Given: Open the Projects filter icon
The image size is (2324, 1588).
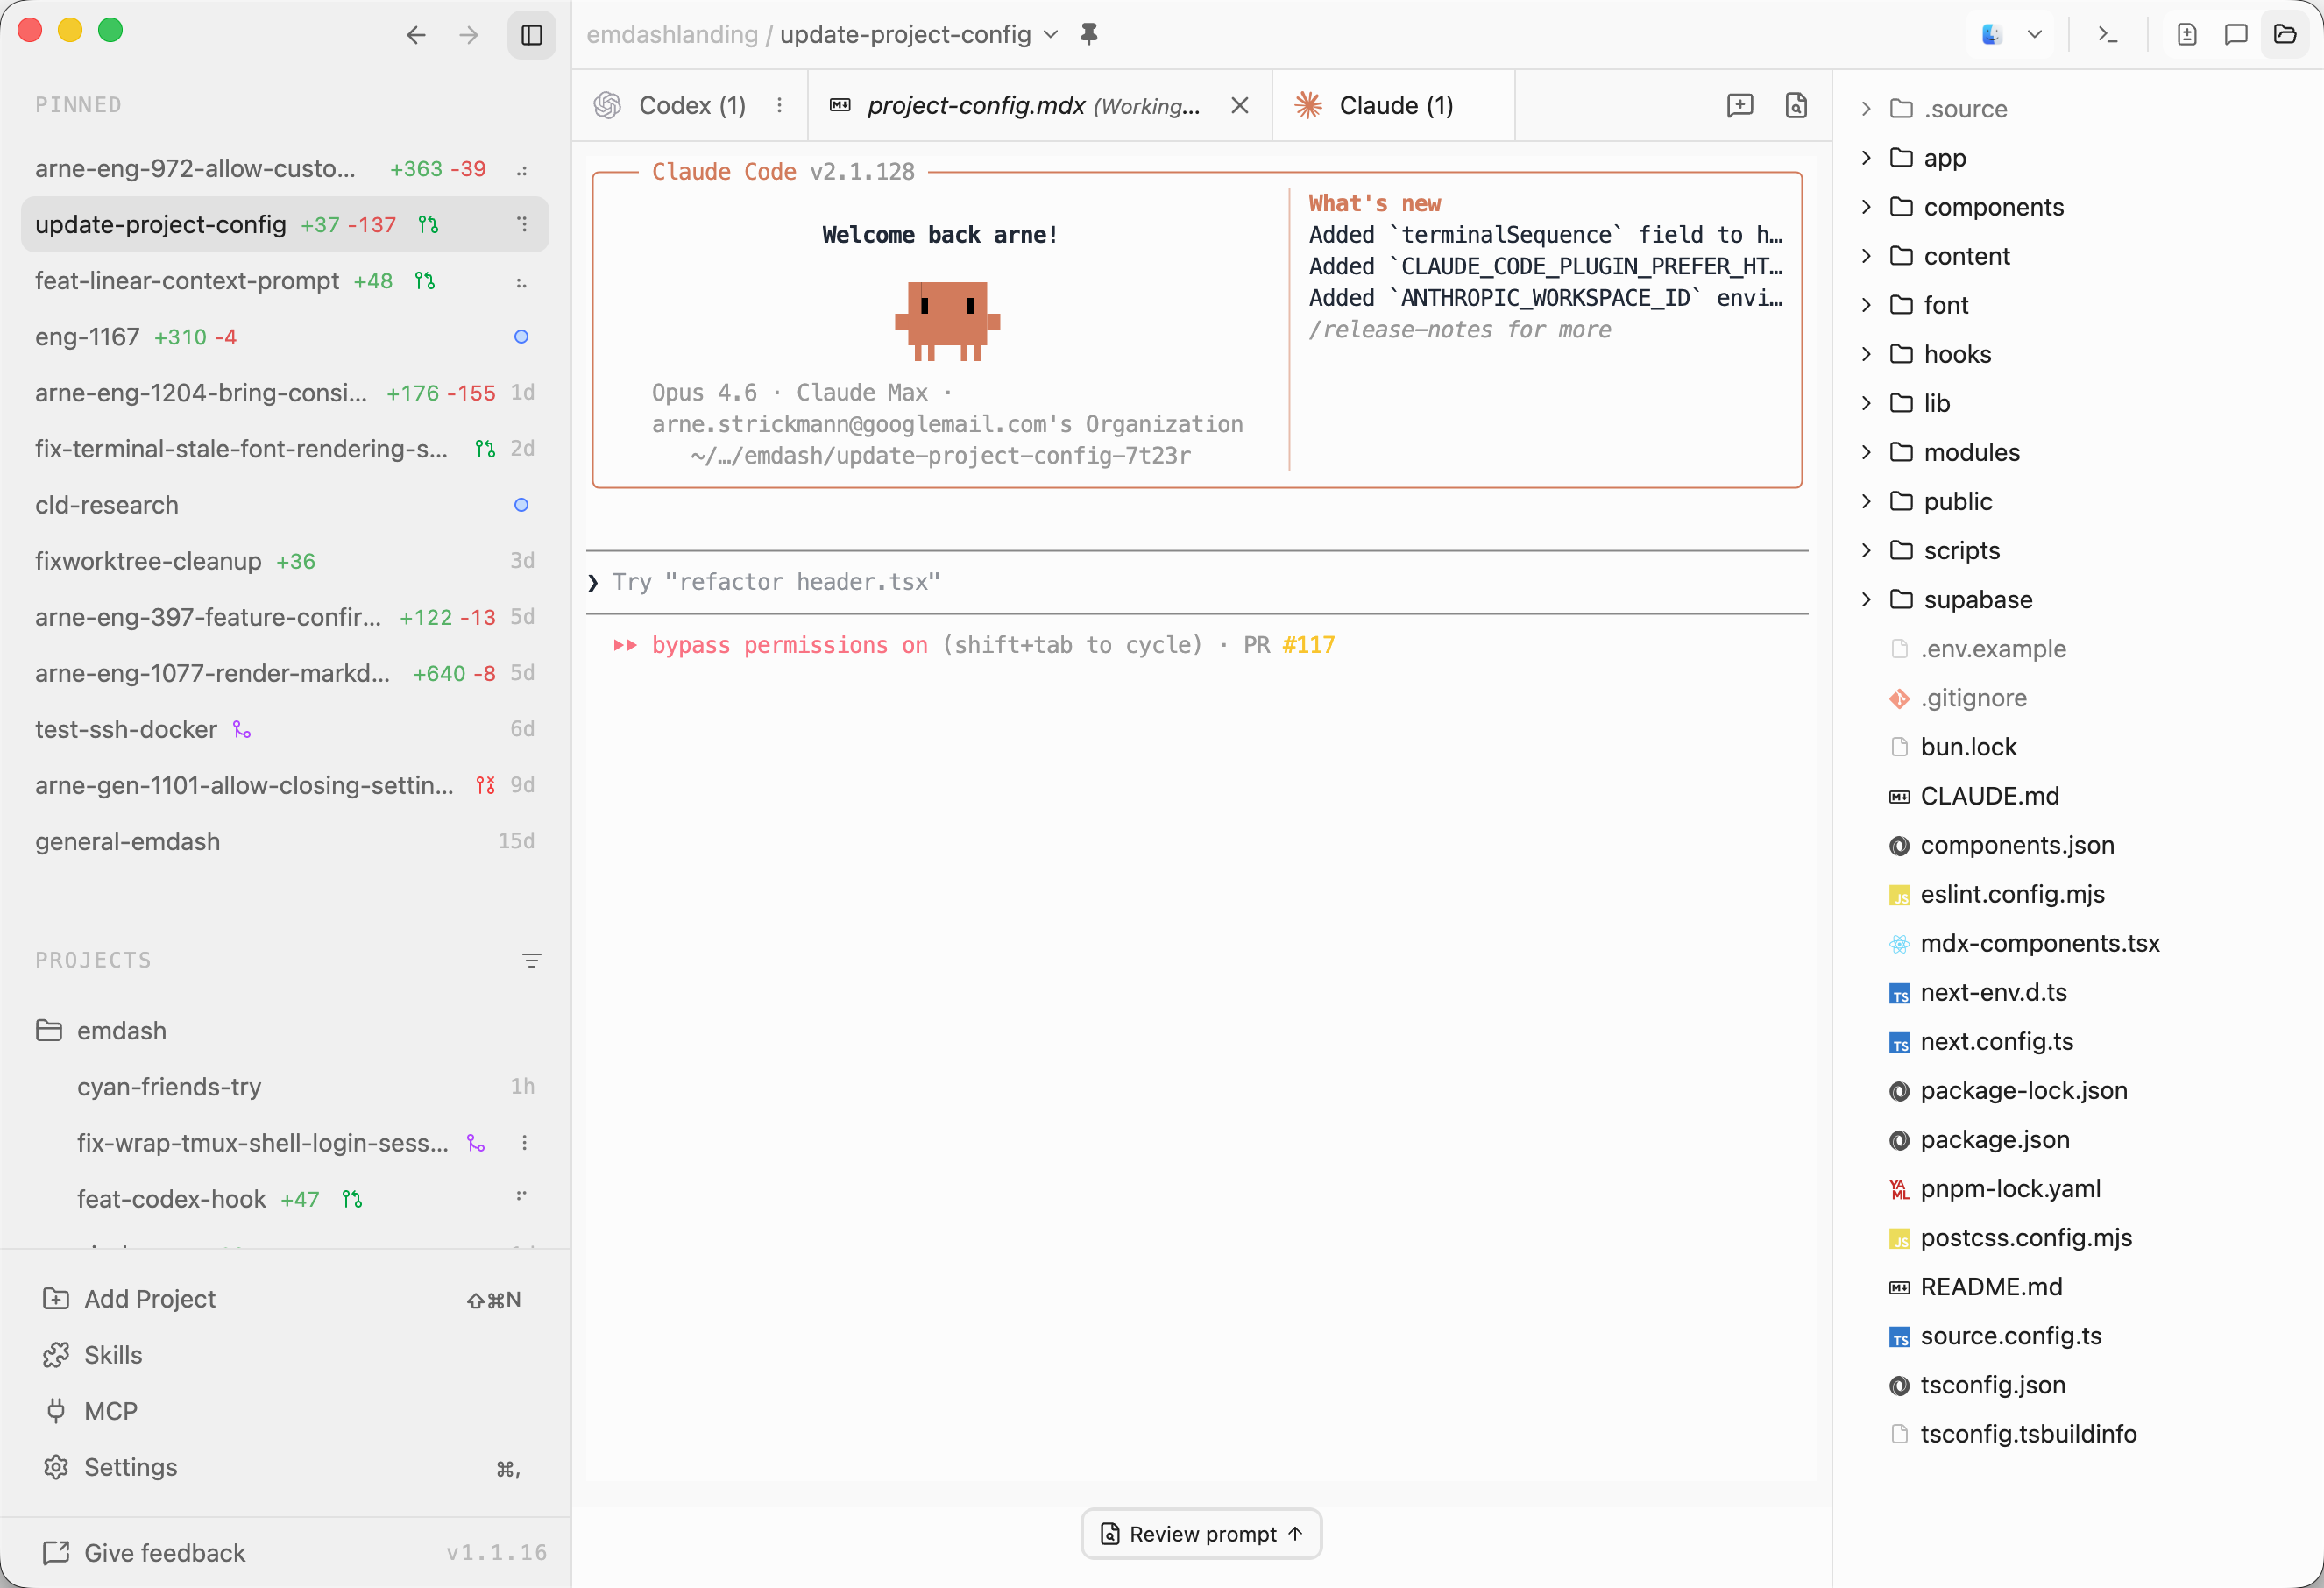Looking at the screenshot, I should coord(531,960).
